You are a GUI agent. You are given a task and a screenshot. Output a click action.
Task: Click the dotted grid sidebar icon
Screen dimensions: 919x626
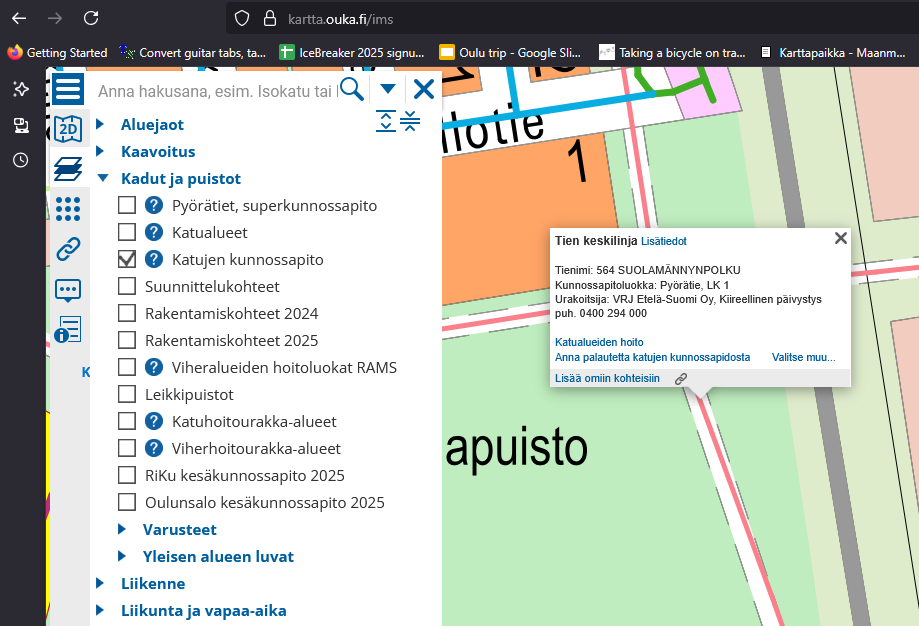[68, 209]
